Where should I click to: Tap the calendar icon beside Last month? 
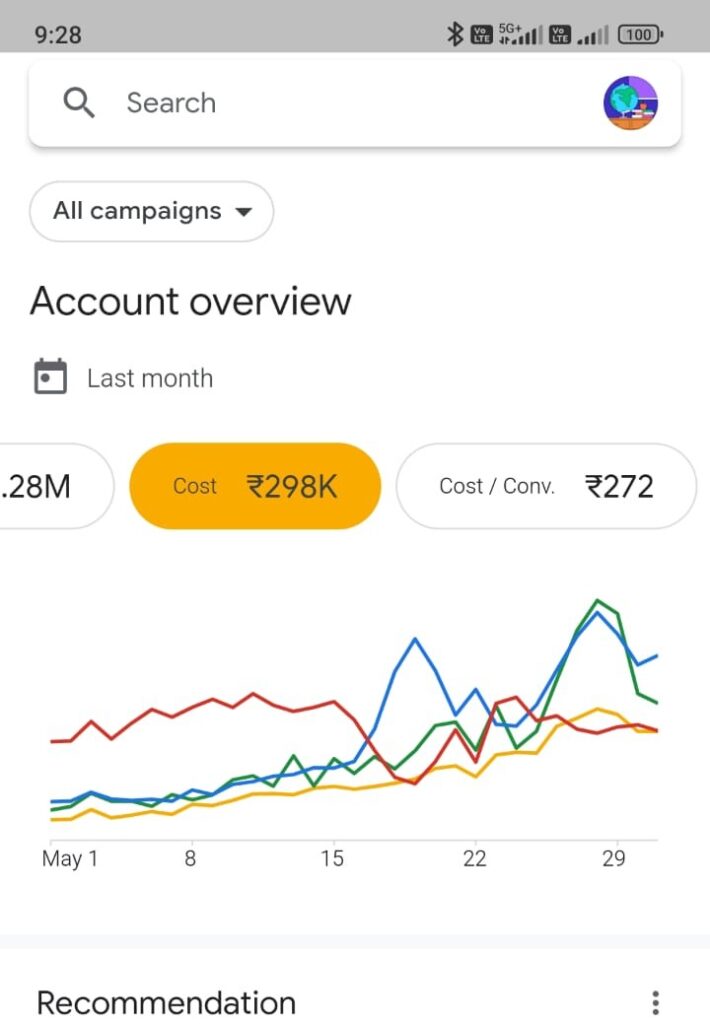pyautogui.click(x=50, y=378)
